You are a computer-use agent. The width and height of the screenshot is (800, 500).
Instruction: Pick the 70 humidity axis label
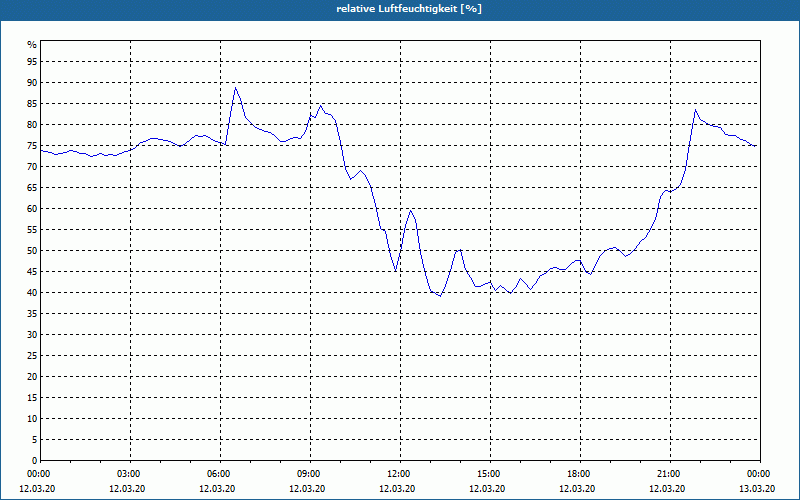click(32, 167)
